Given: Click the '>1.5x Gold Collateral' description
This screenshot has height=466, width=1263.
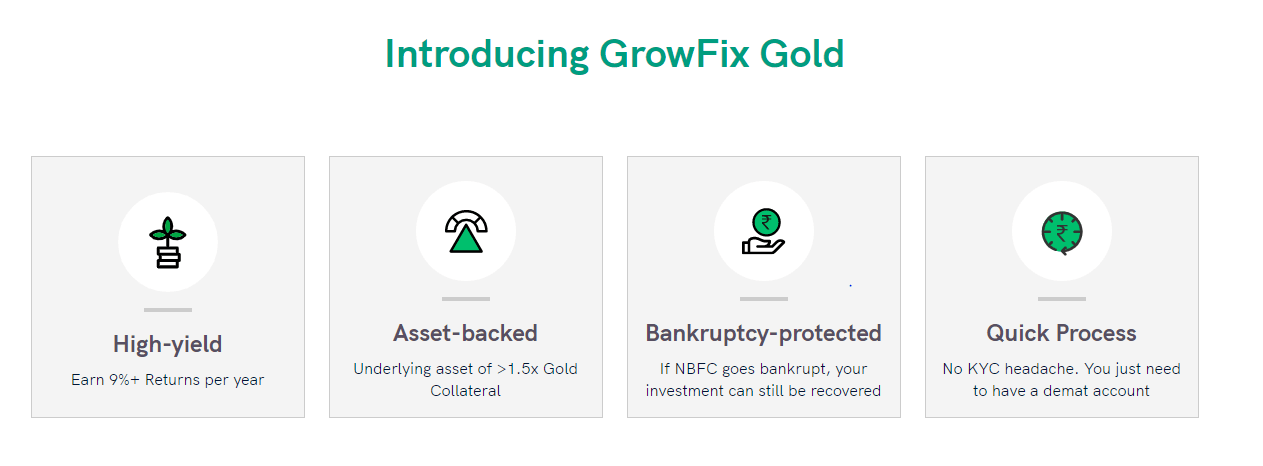Looking at the screenshot, I should pos(466,380).
